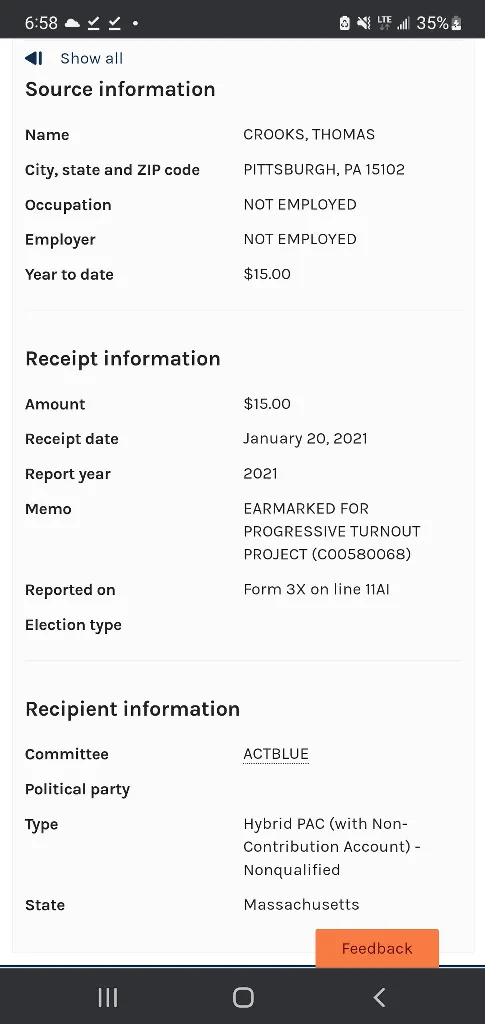Tap the LTE signal indicator

(x=384, y=23)
